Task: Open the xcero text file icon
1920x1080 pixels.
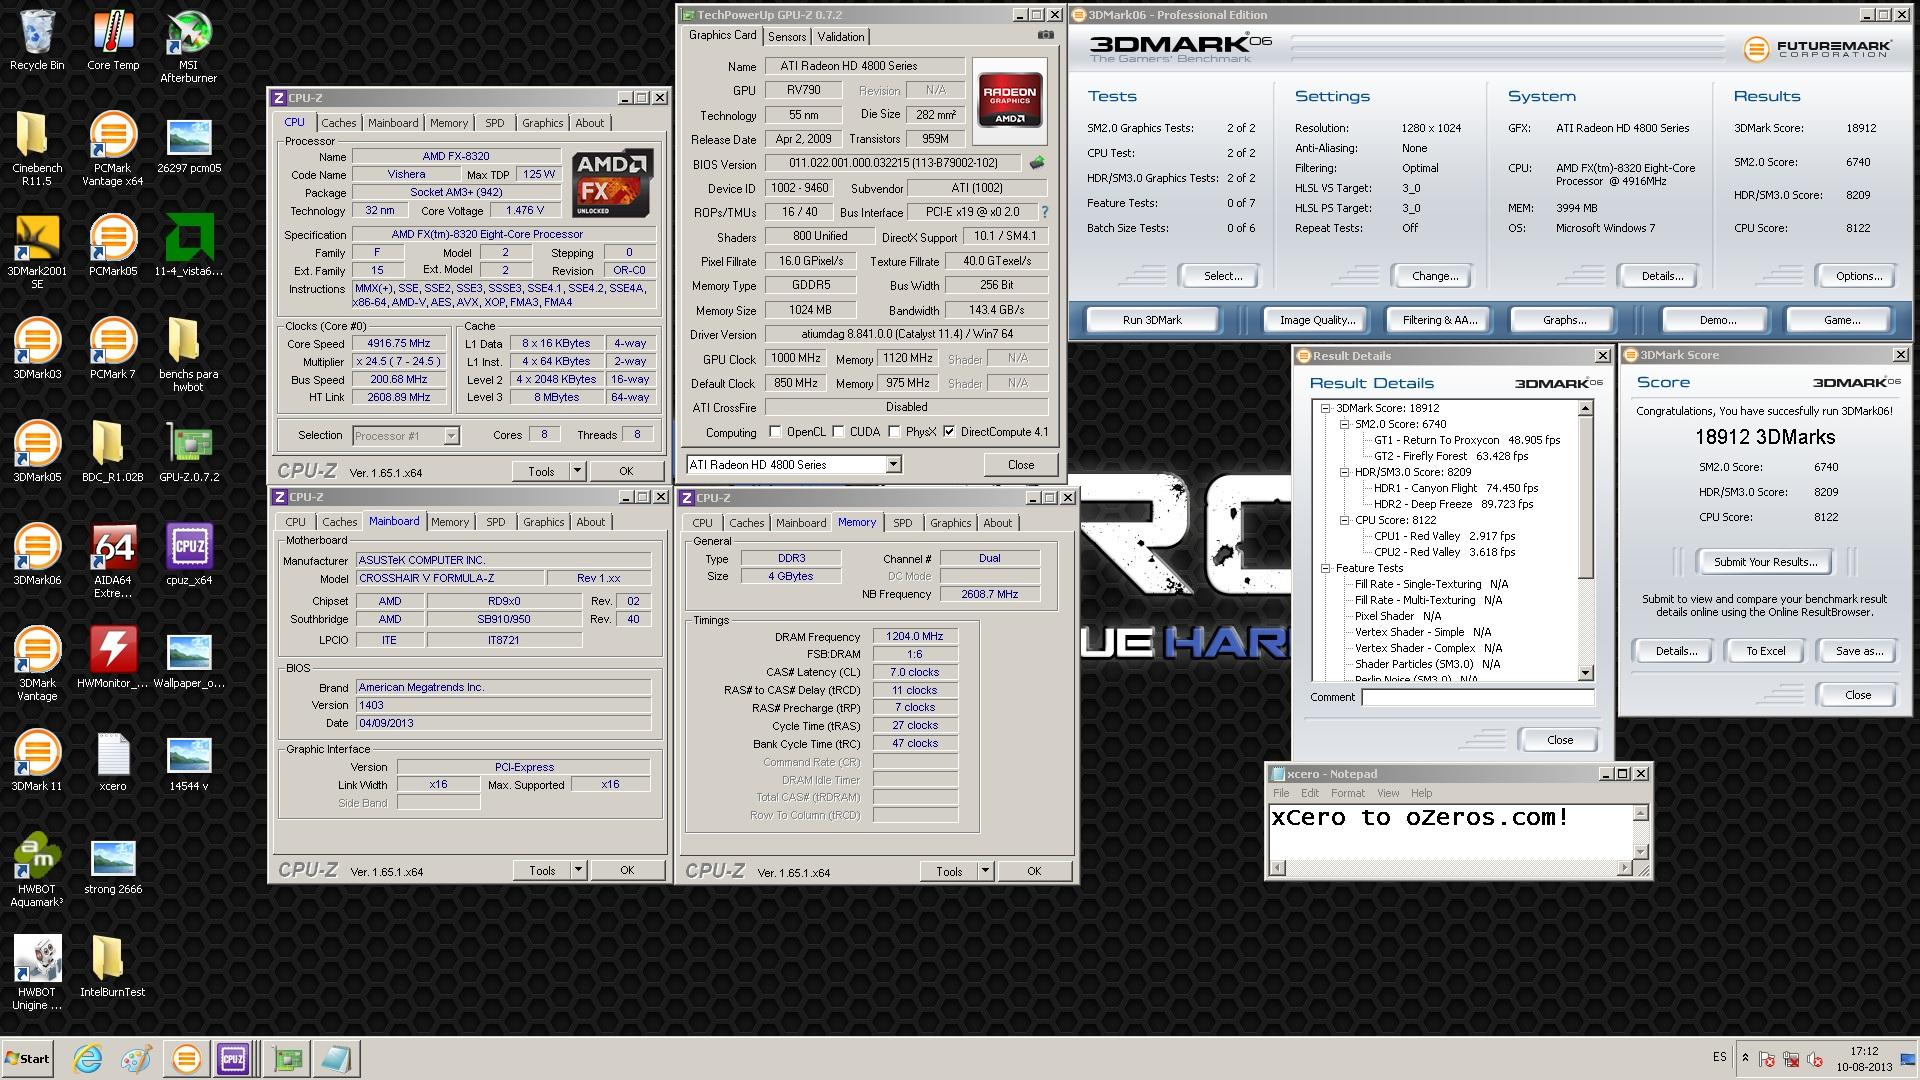Action: [x=113, y=761]
